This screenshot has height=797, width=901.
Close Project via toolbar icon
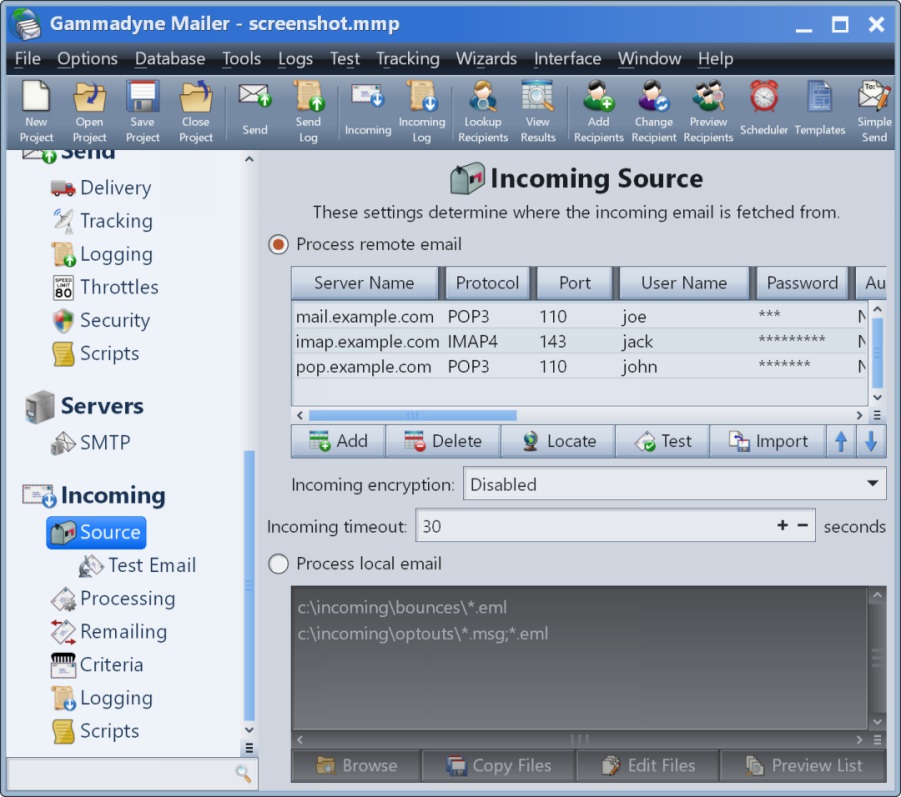point(196,111)
